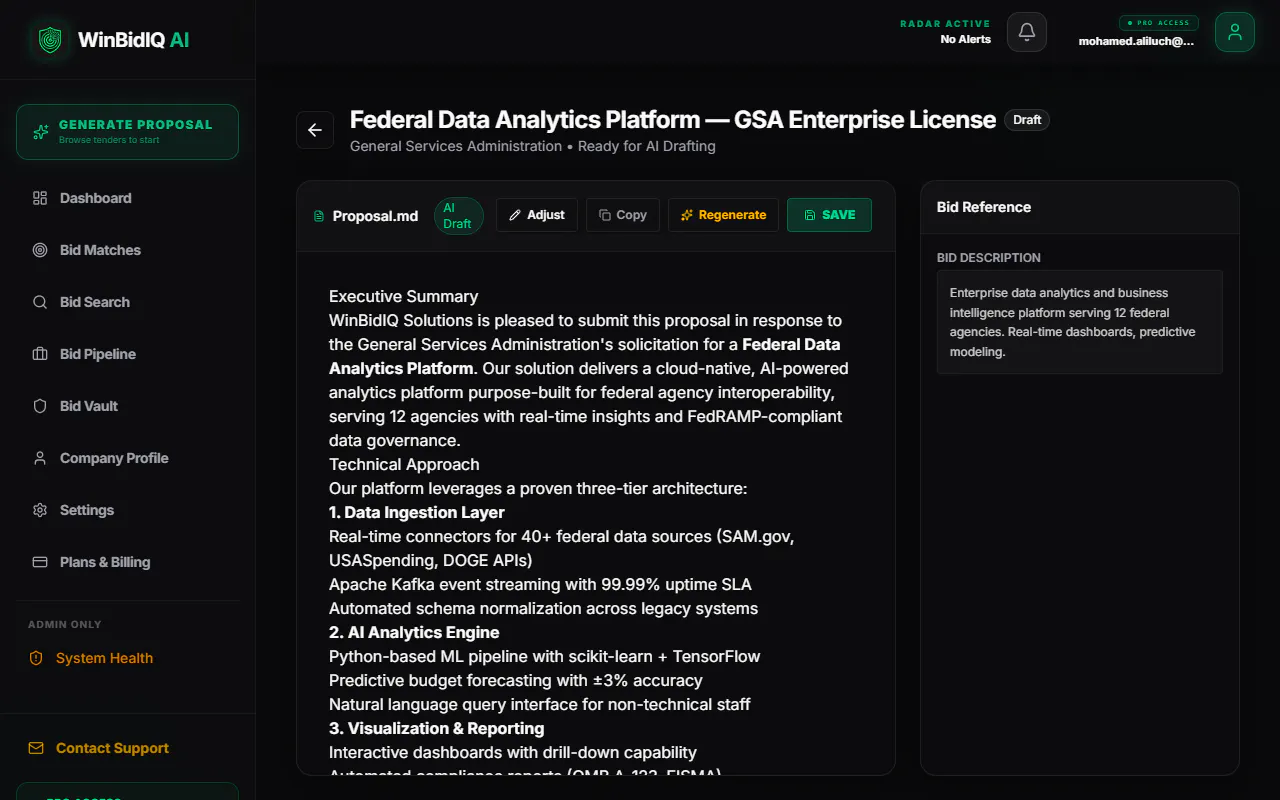Click the RADAR ACTIVE status text
The image size is (1280, 800).
(945, 24)
